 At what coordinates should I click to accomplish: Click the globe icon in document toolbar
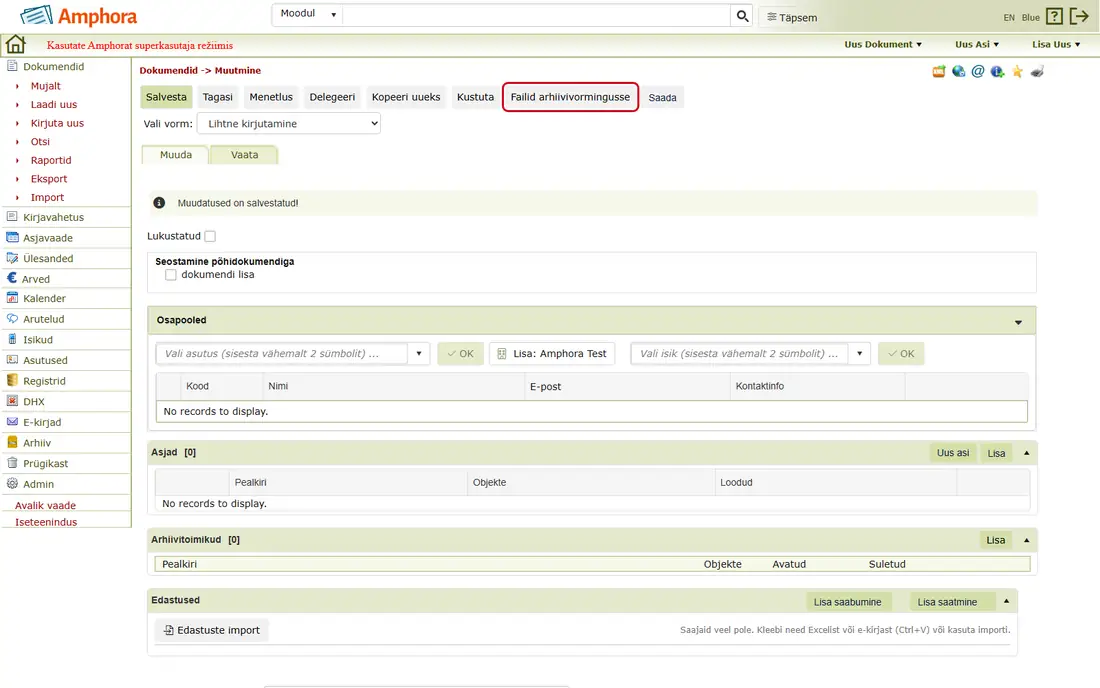(x=958, y=71)
